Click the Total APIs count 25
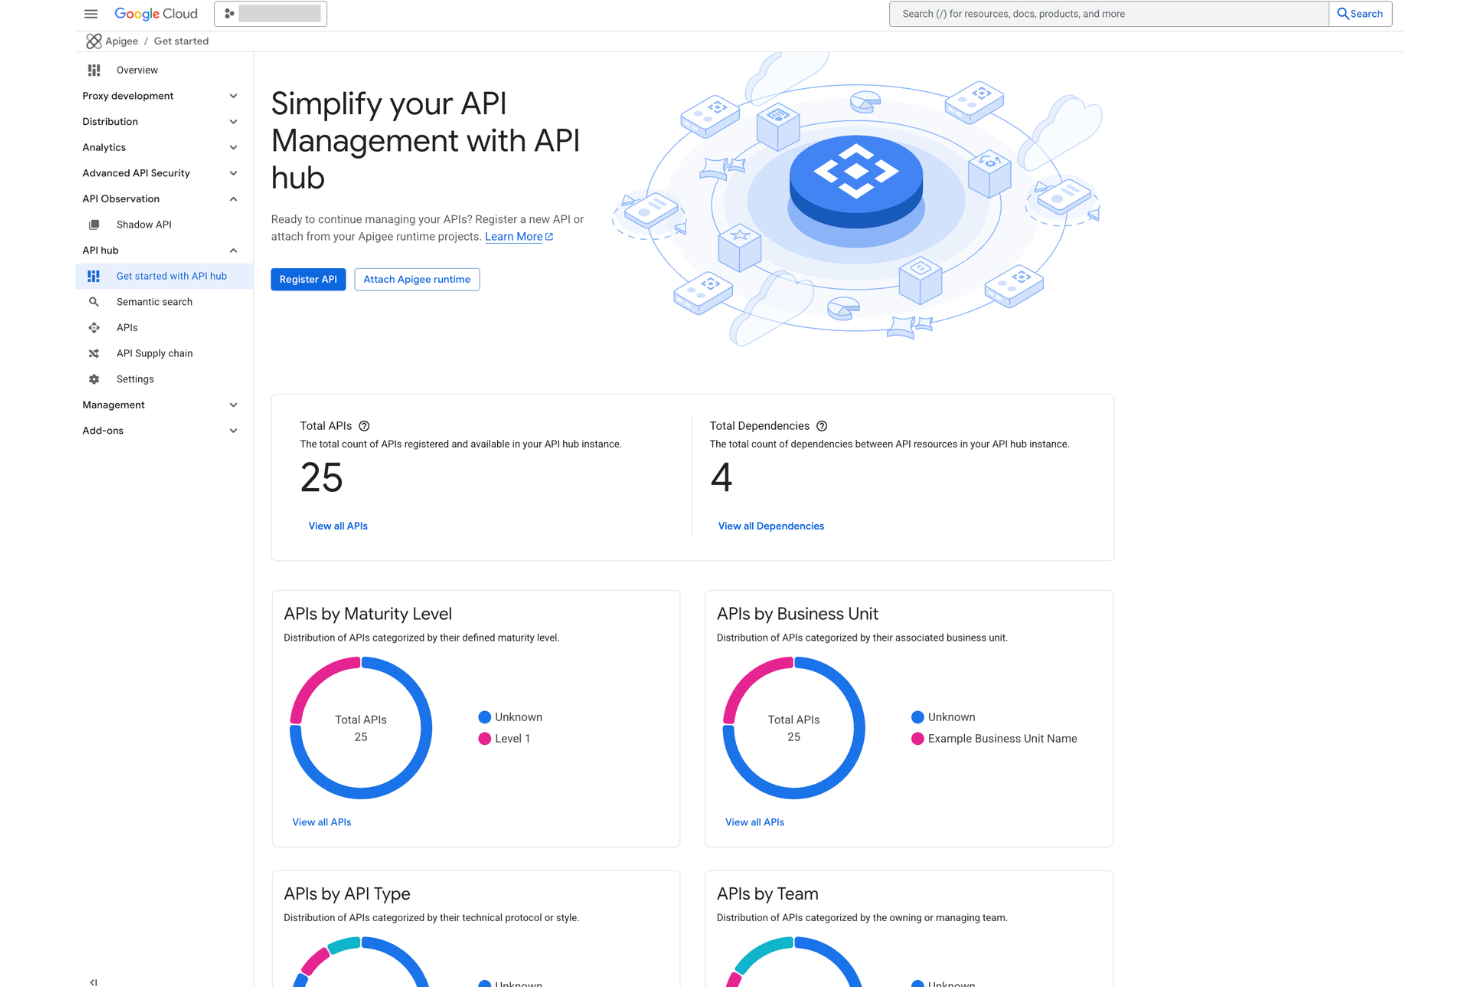 [x=322, y=478]
